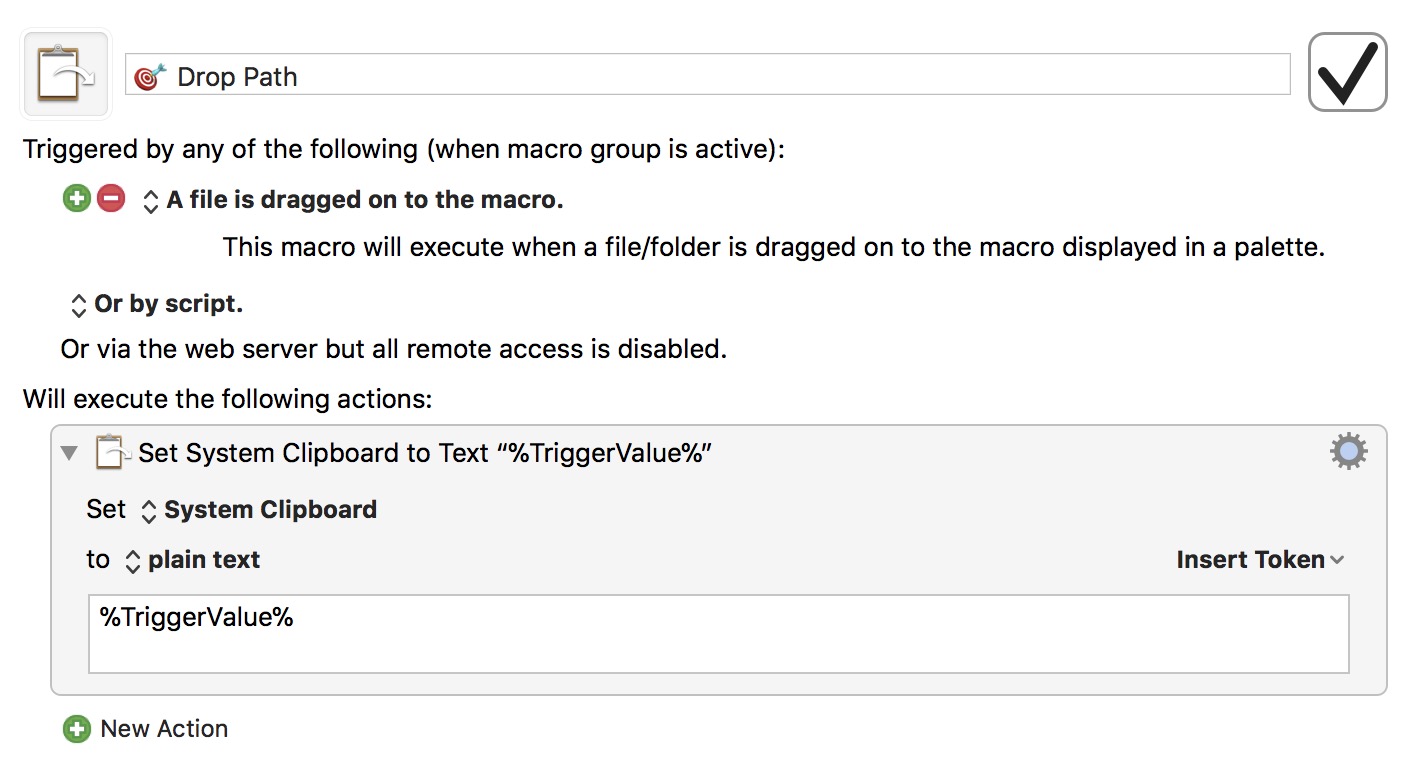The height and width of the screenshot is (768, 1414).
Task: Change the 'A file is dragged' trigger type
Action: (x=354, y=200)
